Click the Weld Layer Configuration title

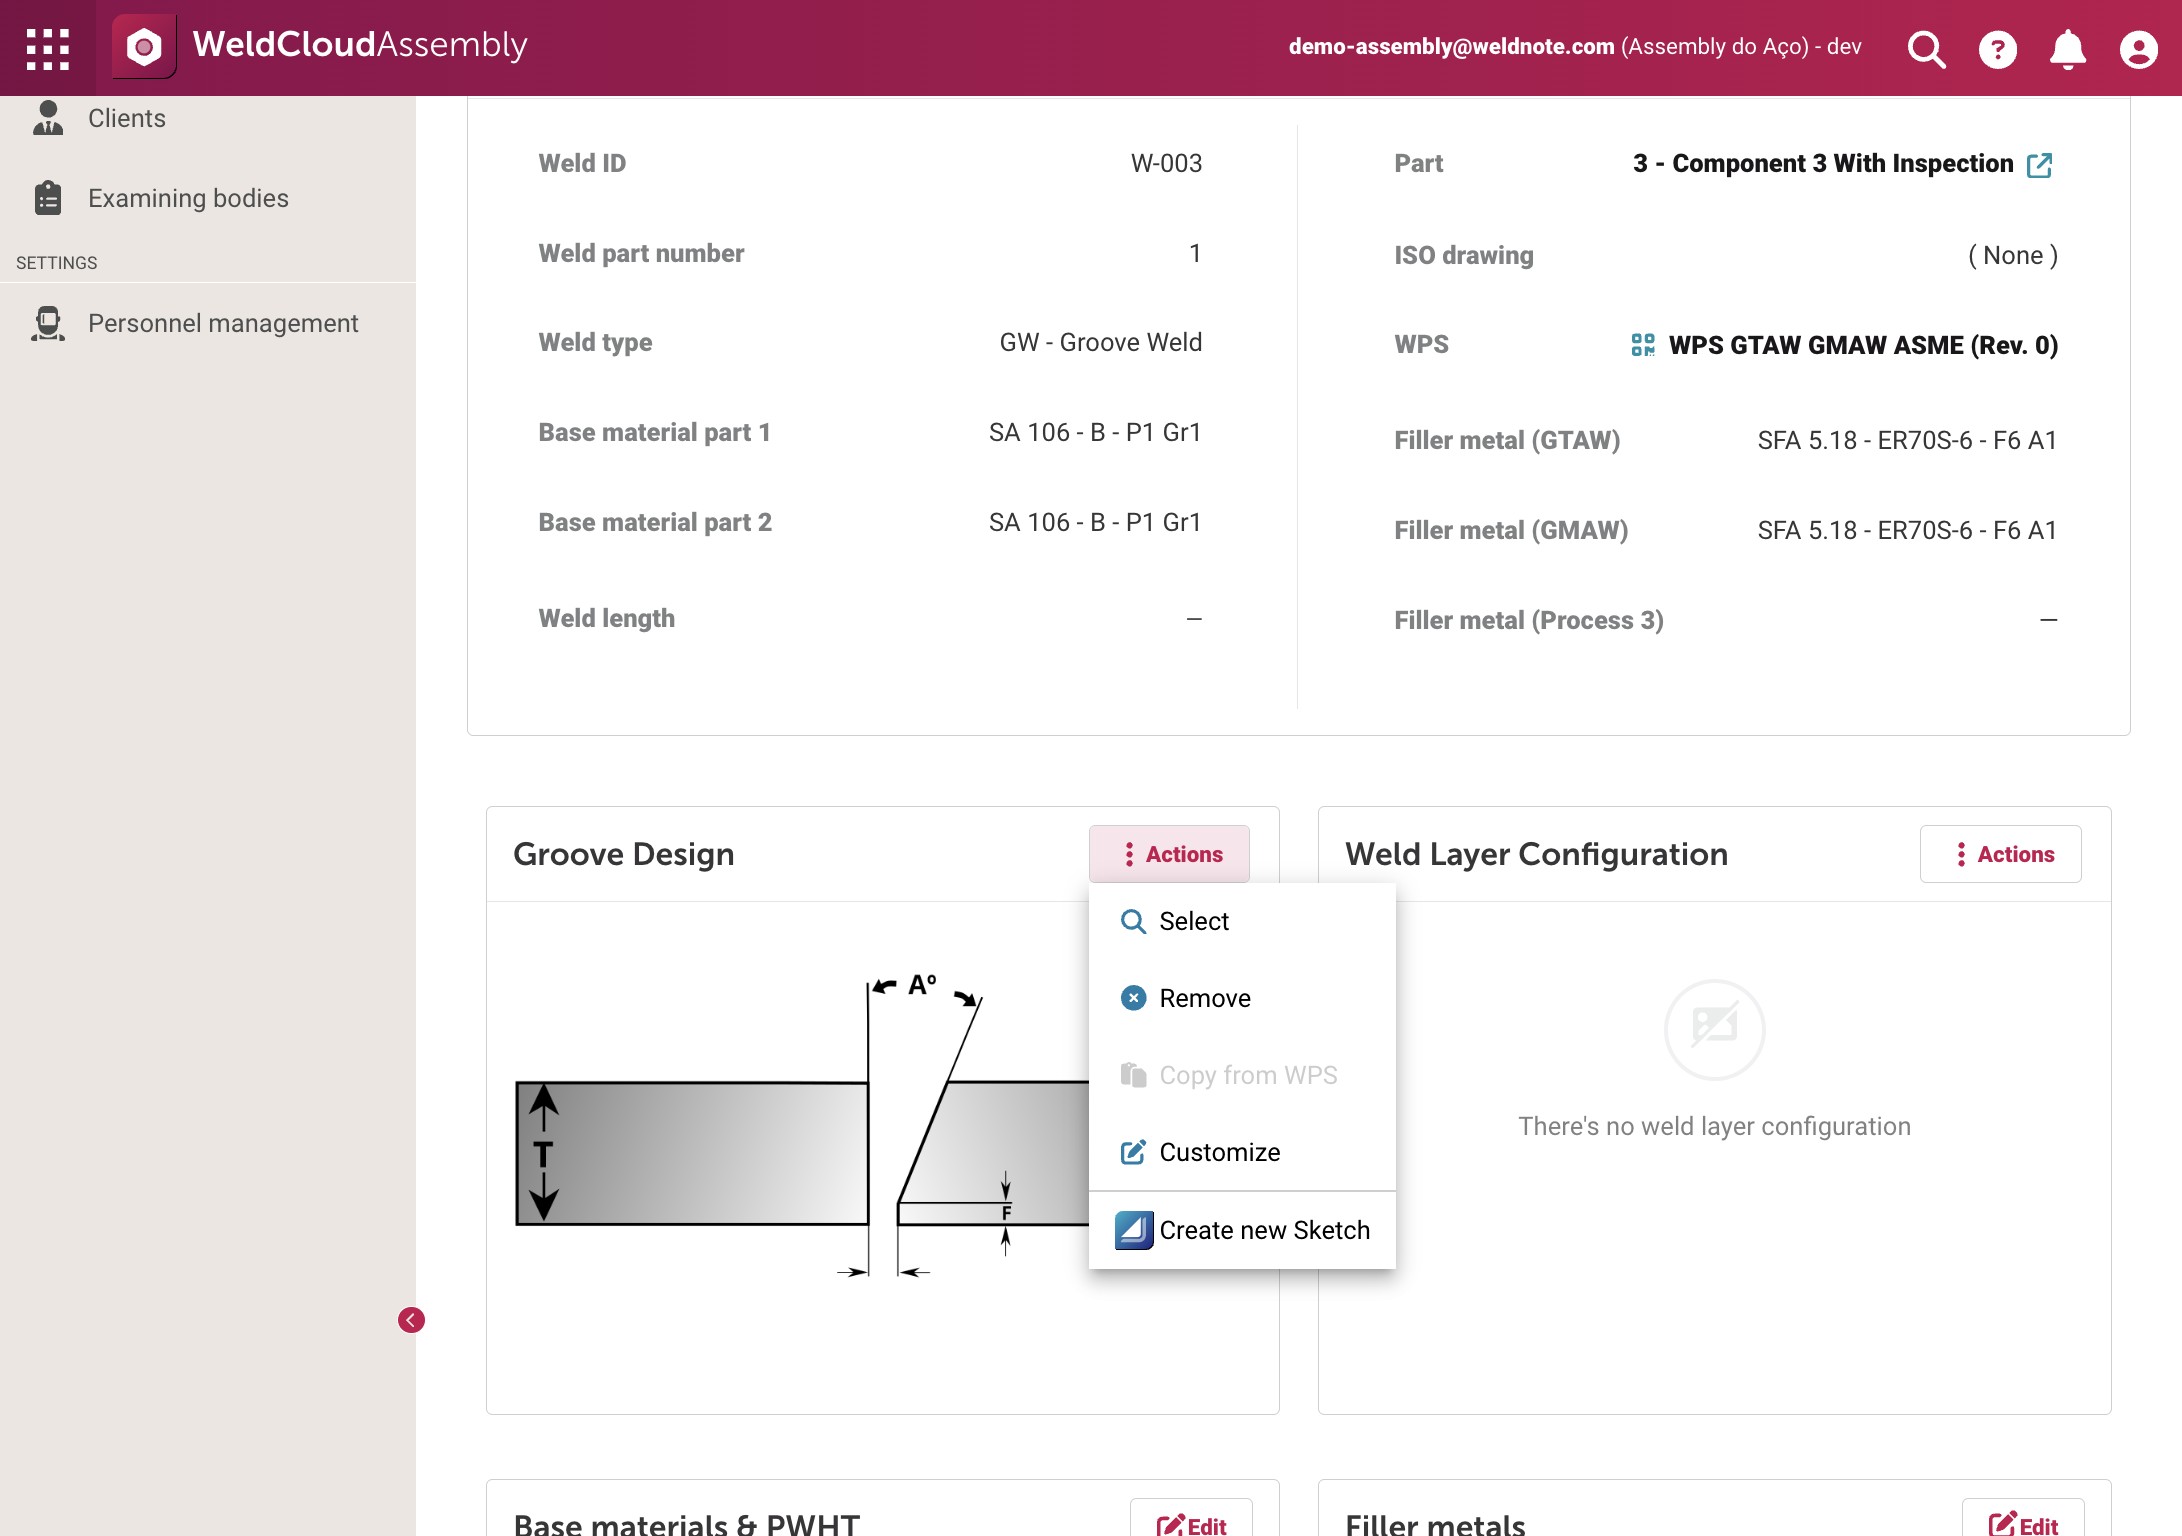point(1536,854)
